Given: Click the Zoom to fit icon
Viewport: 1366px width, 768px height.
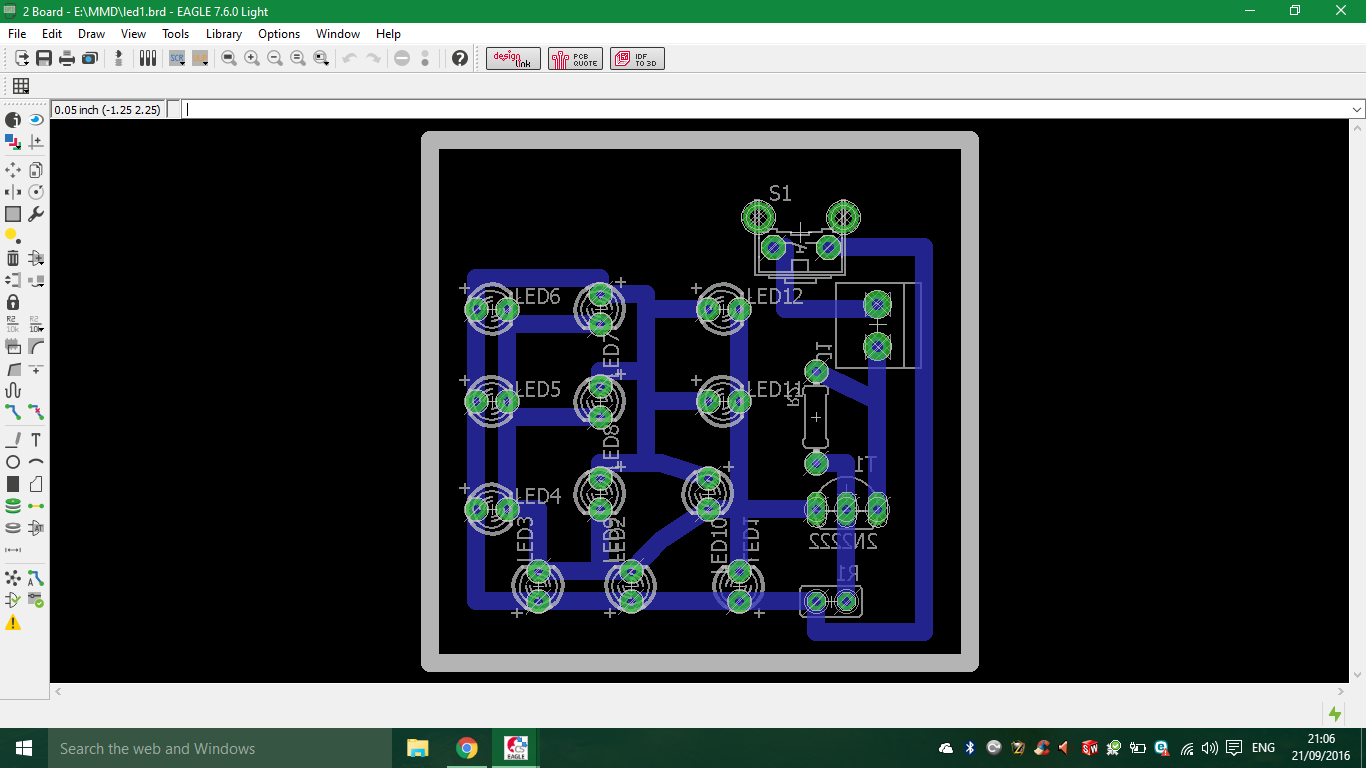Looking at the screenshot, I should 229,58.
